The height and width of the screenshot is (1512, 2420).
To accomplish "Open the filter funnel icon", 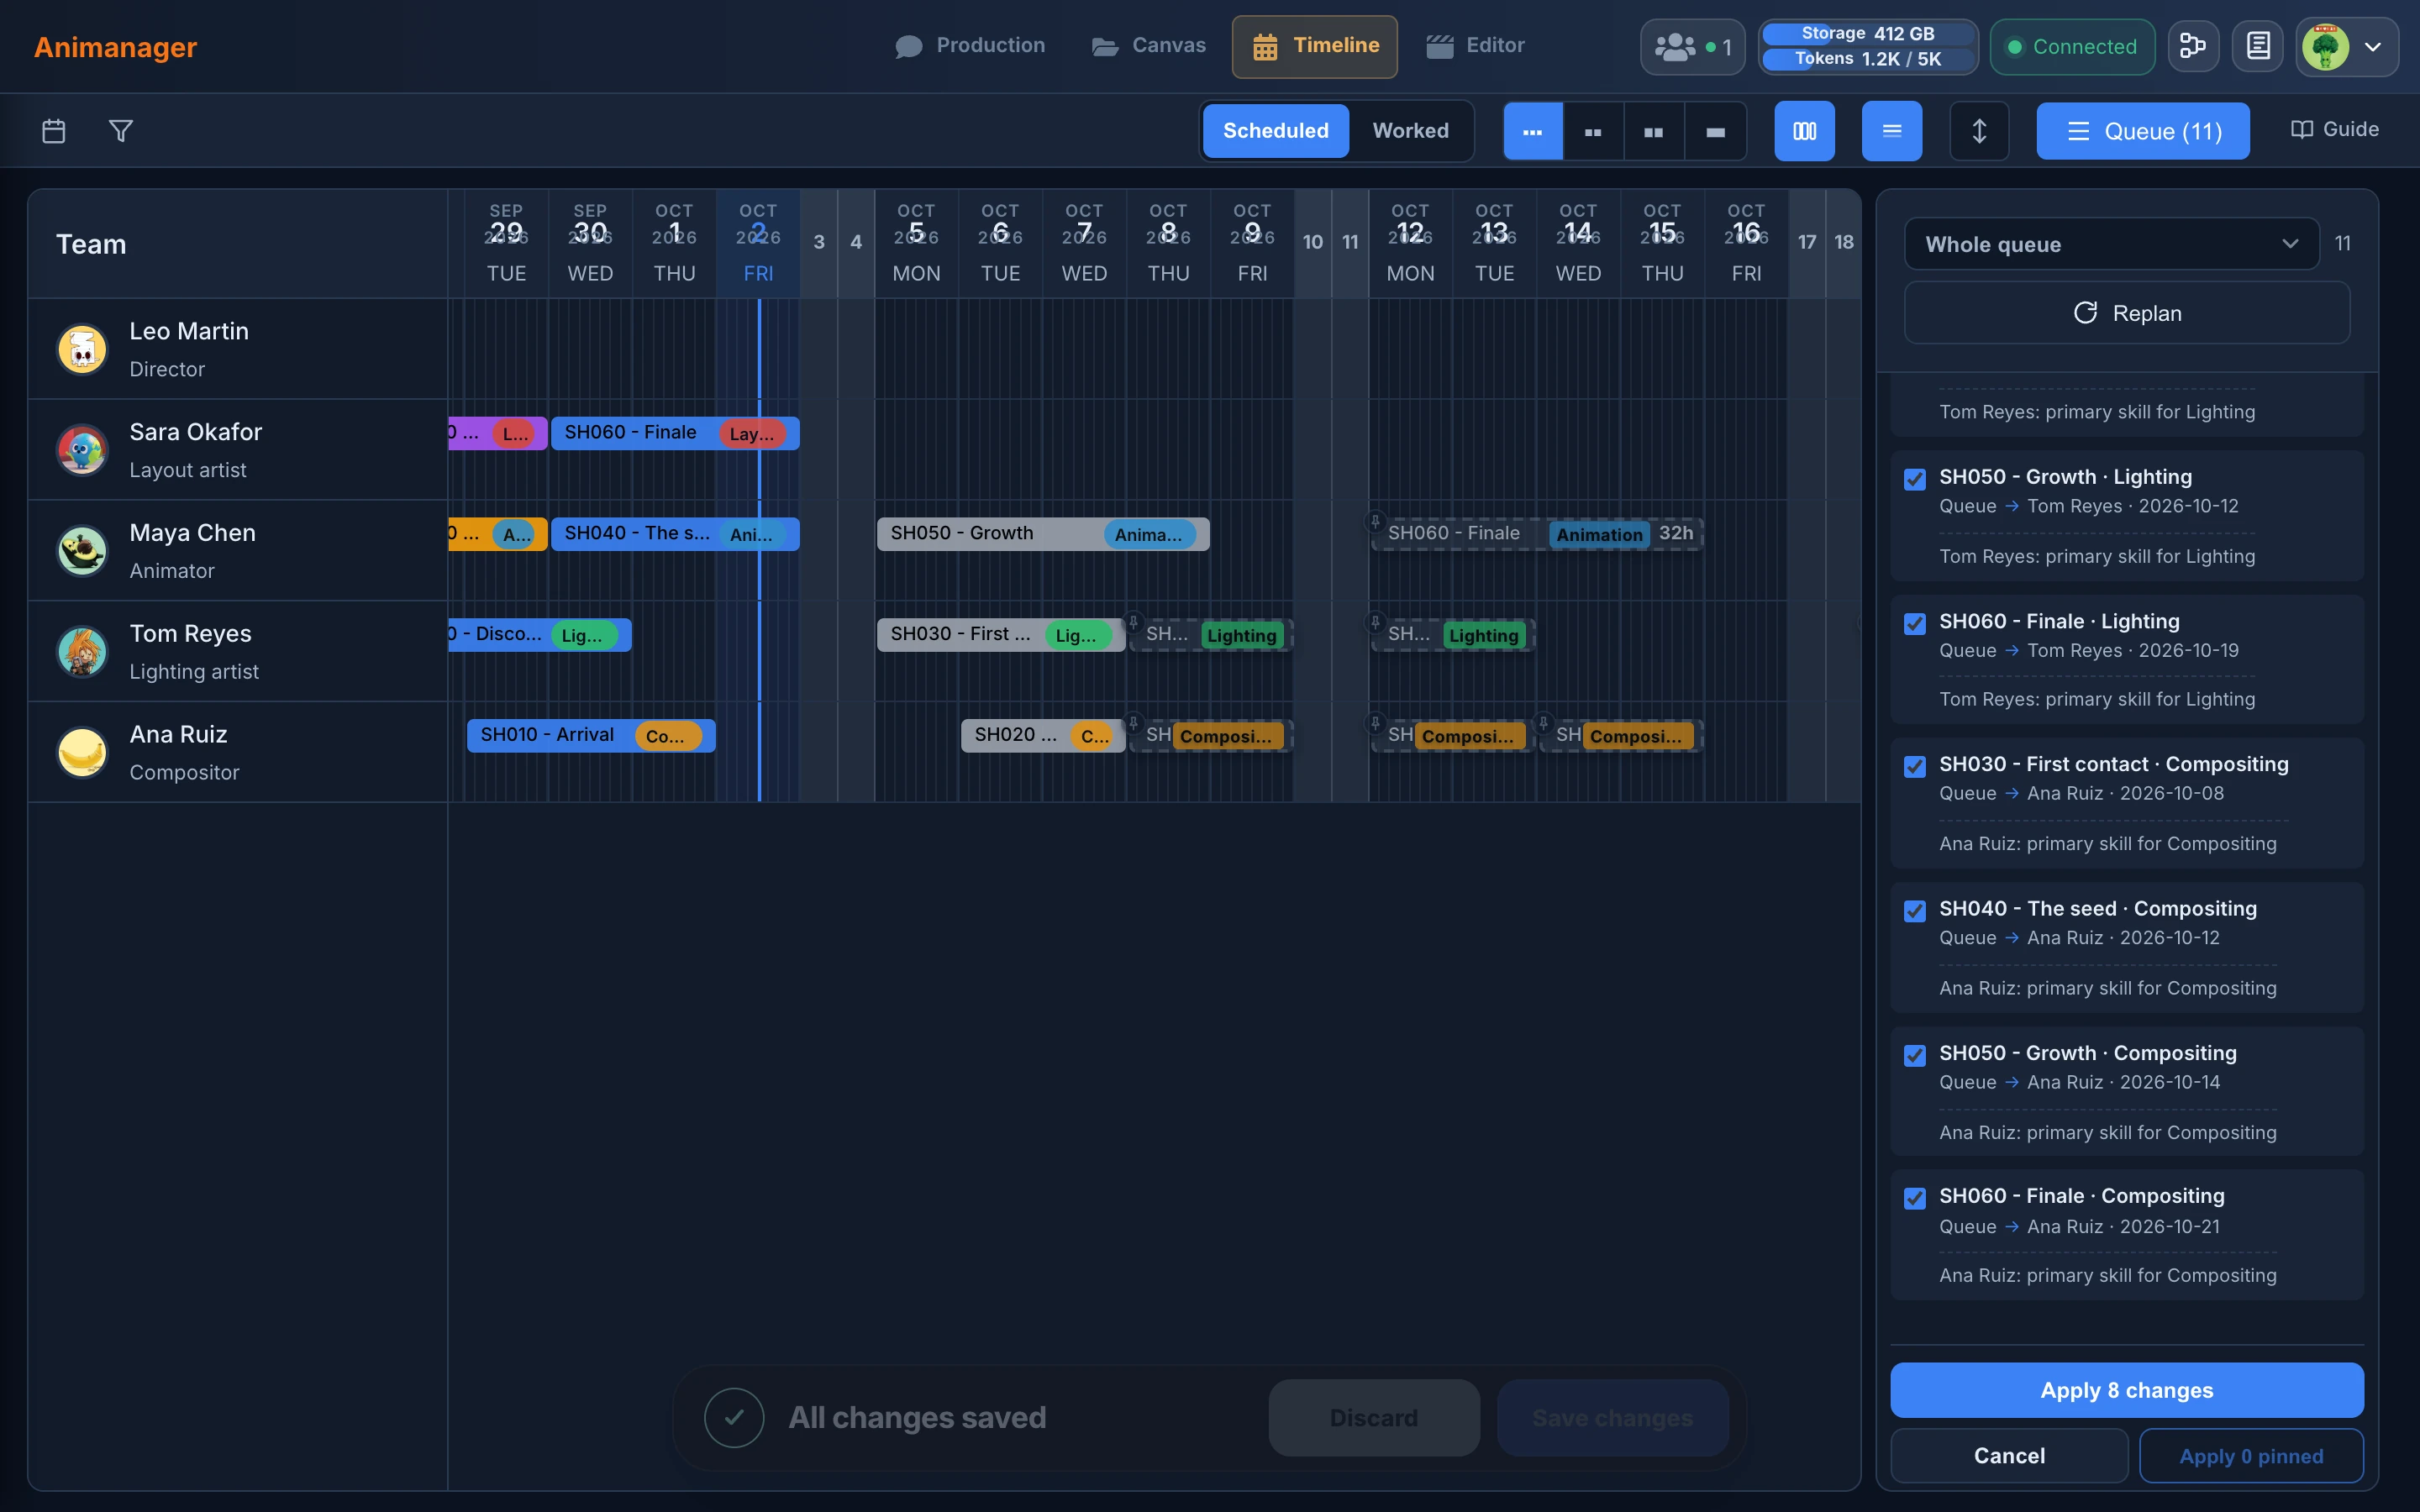I will (x=121, y=131).
